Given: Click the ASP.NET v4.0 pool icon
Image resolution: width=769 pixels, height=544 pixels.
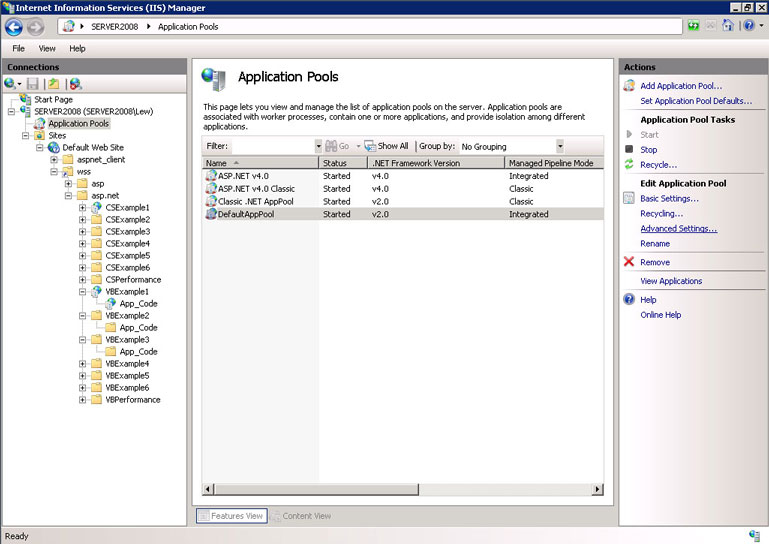Looking at the screenshot, I should pos(211,176).
